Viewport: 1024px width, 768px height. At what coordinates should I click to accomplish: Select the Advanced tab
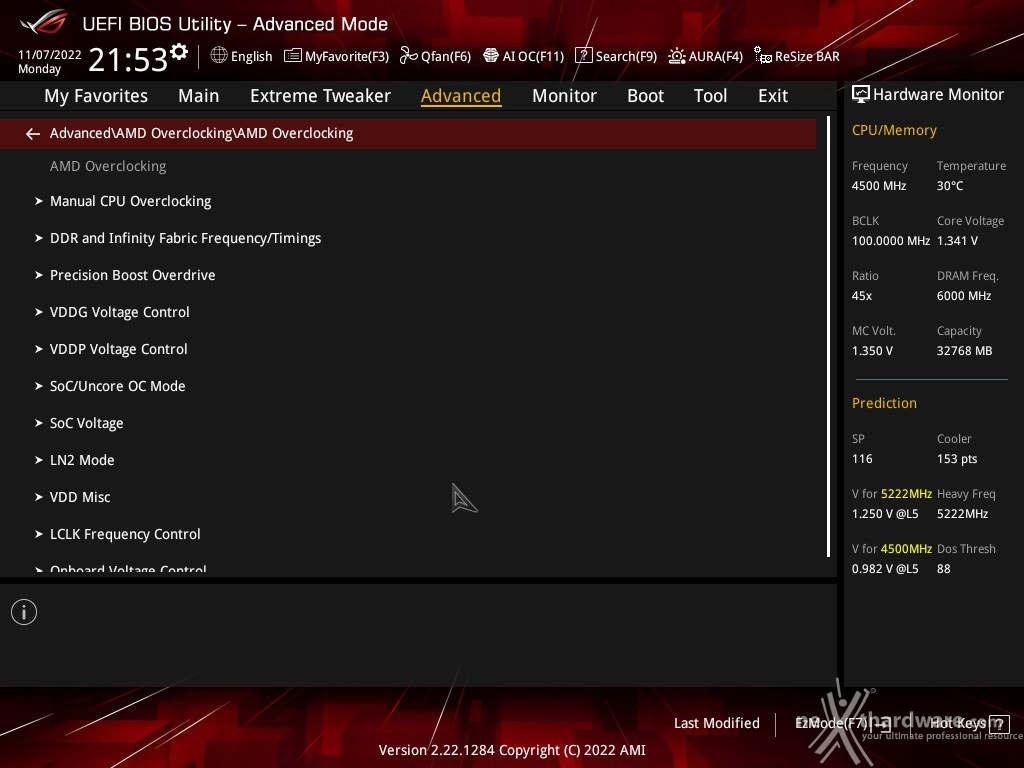(x=461, y=96)
